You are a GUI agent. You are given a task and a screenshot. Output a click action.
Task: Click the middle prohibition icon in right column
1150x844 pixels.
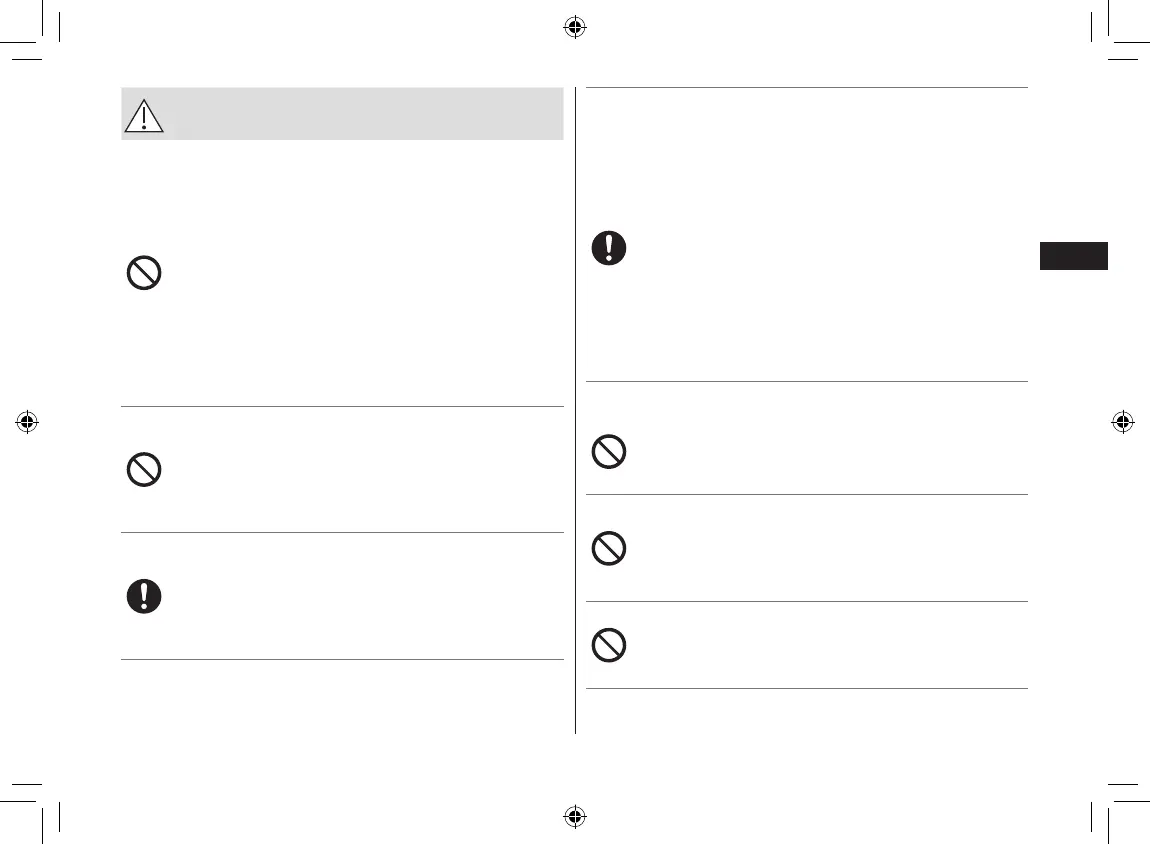coord(608,548)
